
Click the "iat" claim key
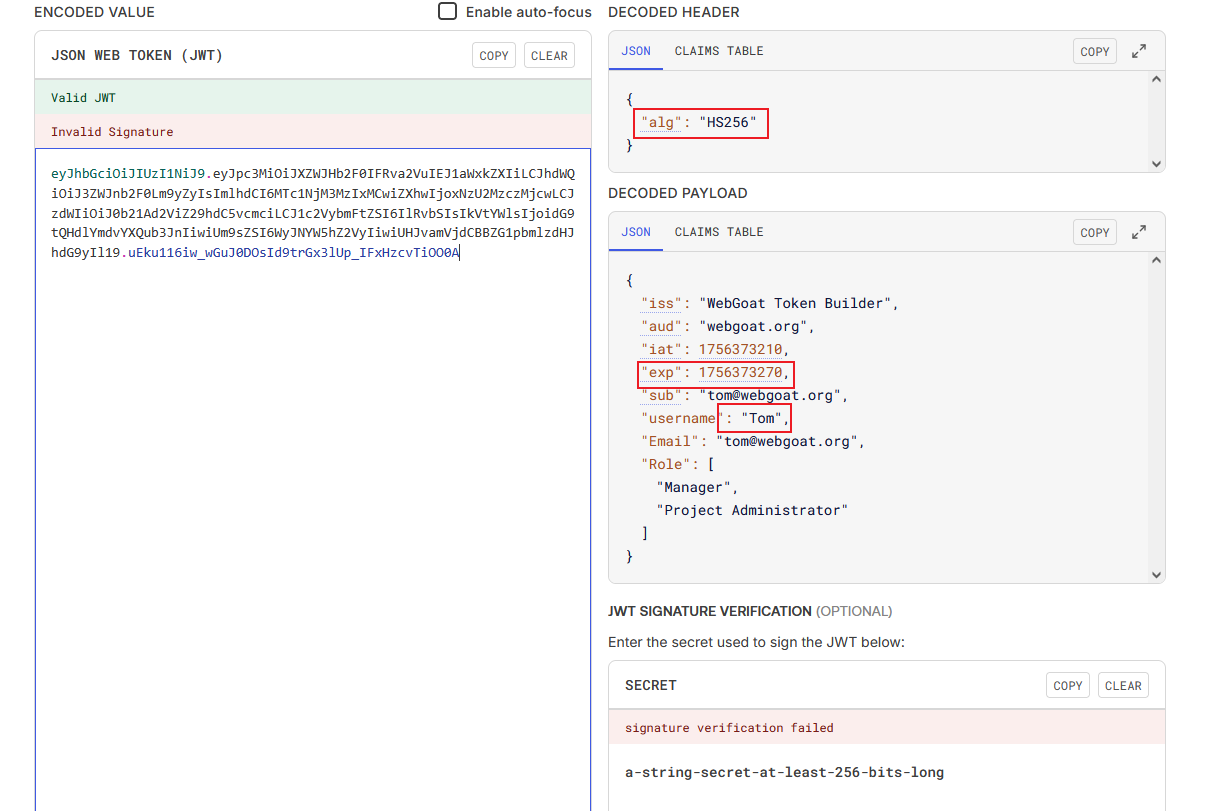pos(662,349)
